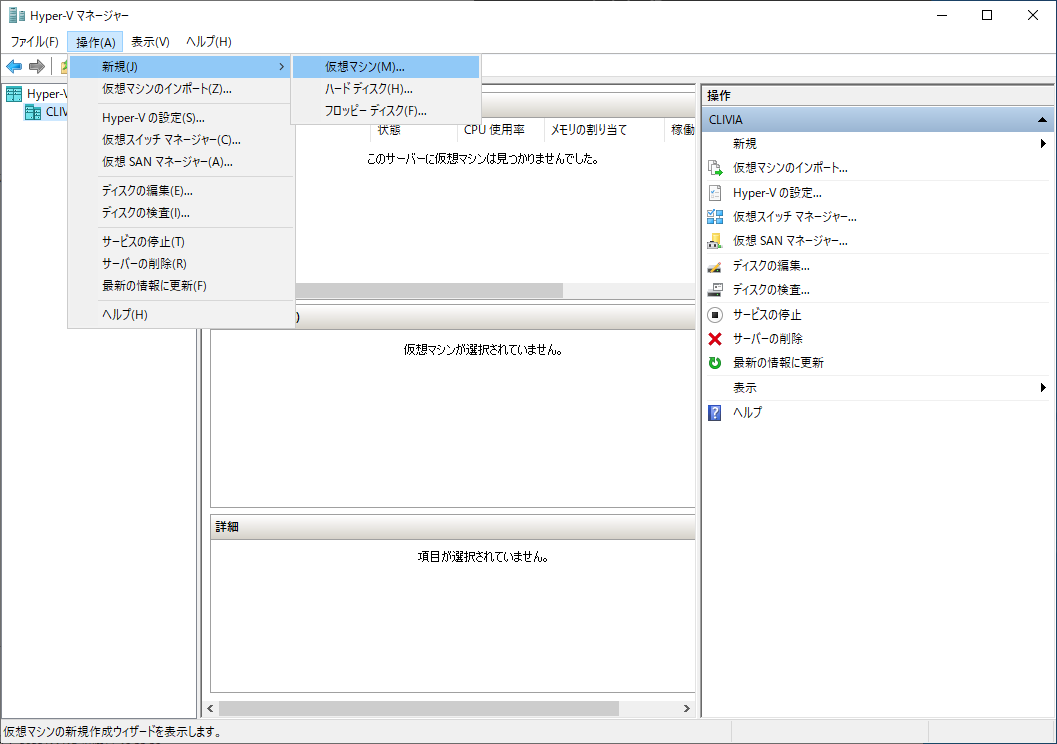Click the green refresh 最新の情報に更新 icon
The image size is (1057, 744).
715,363
